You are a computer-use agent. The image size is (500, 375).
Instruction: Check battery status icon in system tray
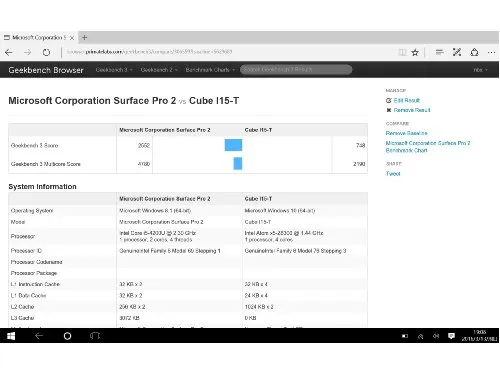(x=405, y=336)
